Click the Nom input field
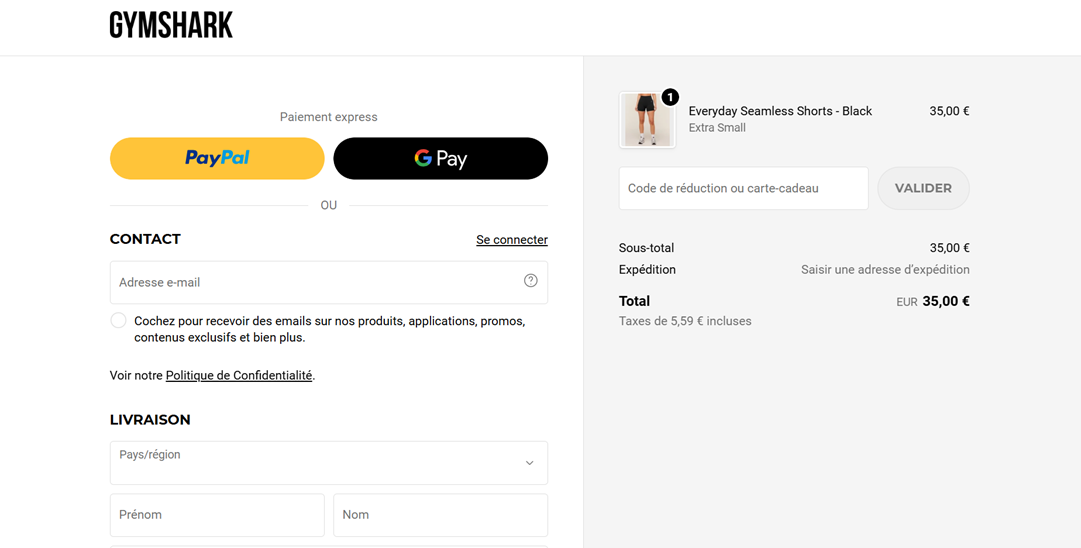This screenshot has height=548, width=1081. (x=441, y=515)
